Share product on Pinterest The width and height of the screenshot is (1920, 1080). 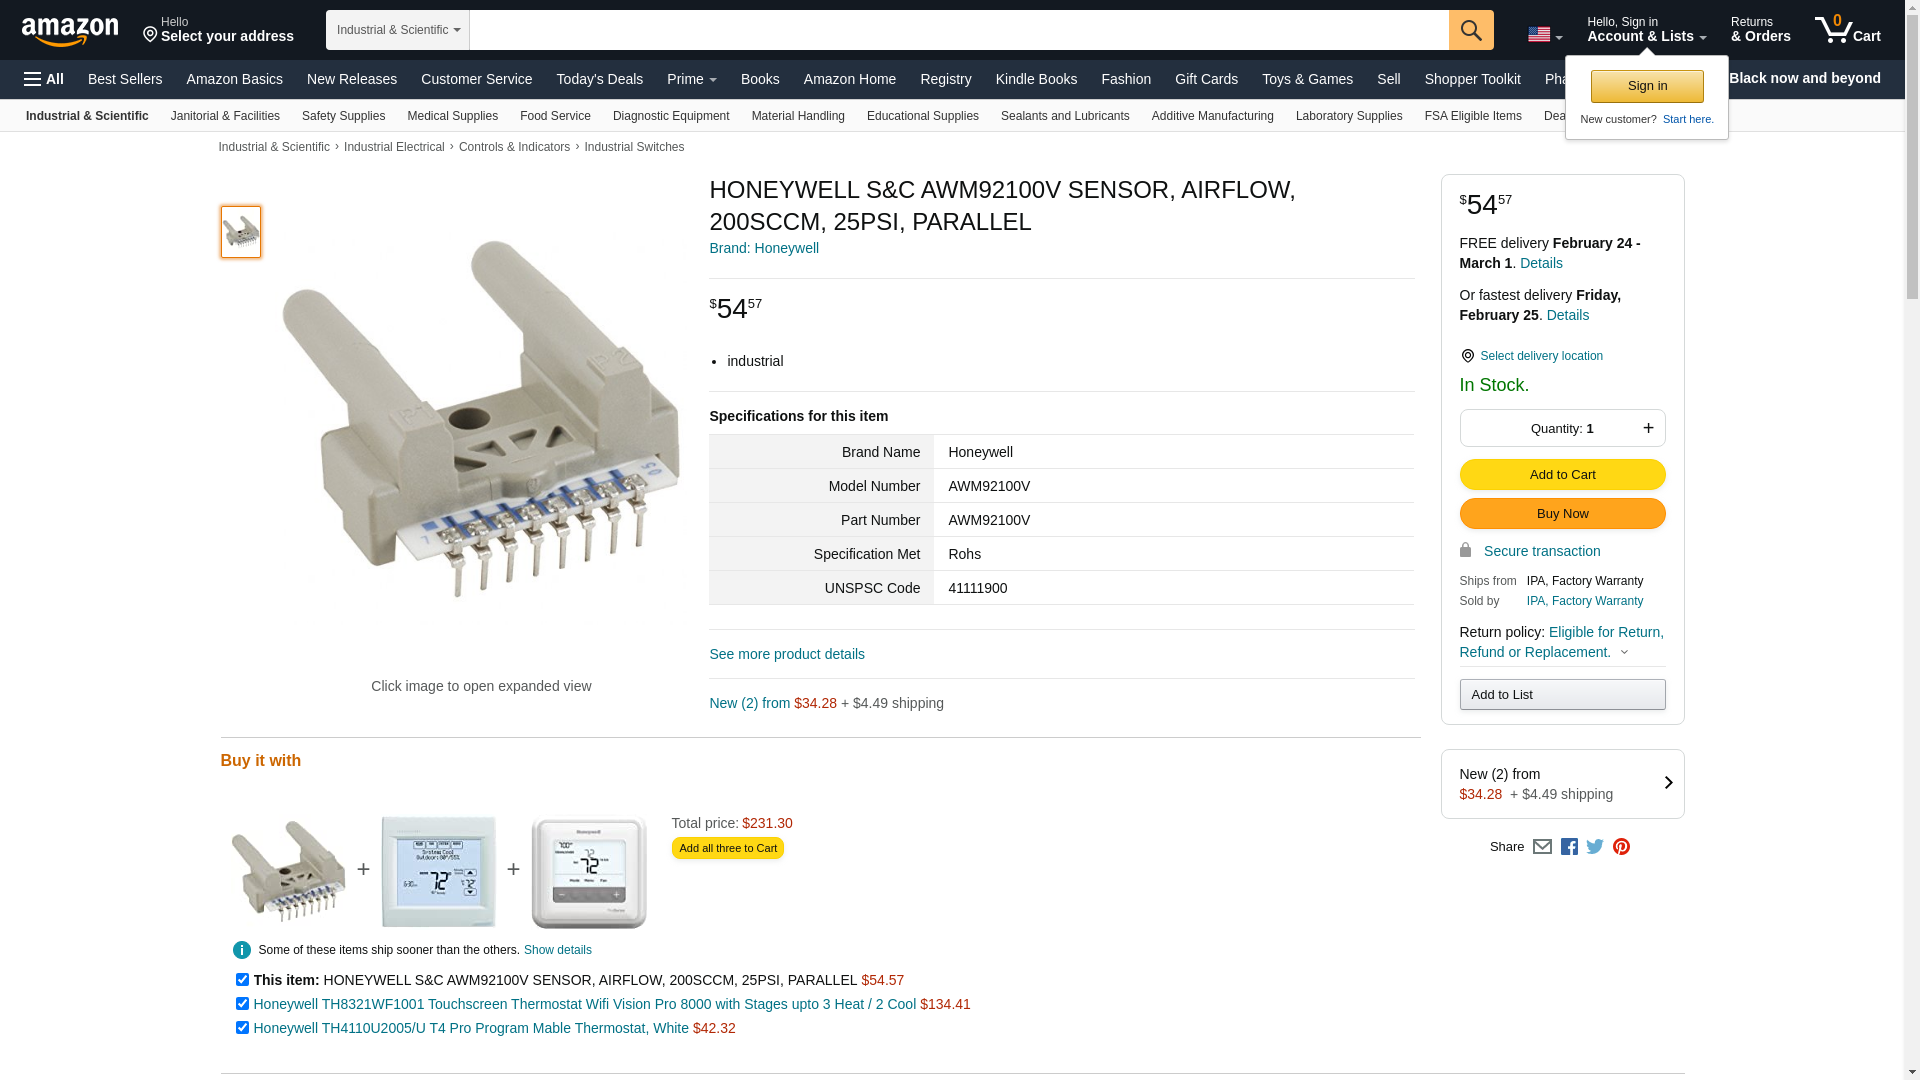(x=1621, y=847)
